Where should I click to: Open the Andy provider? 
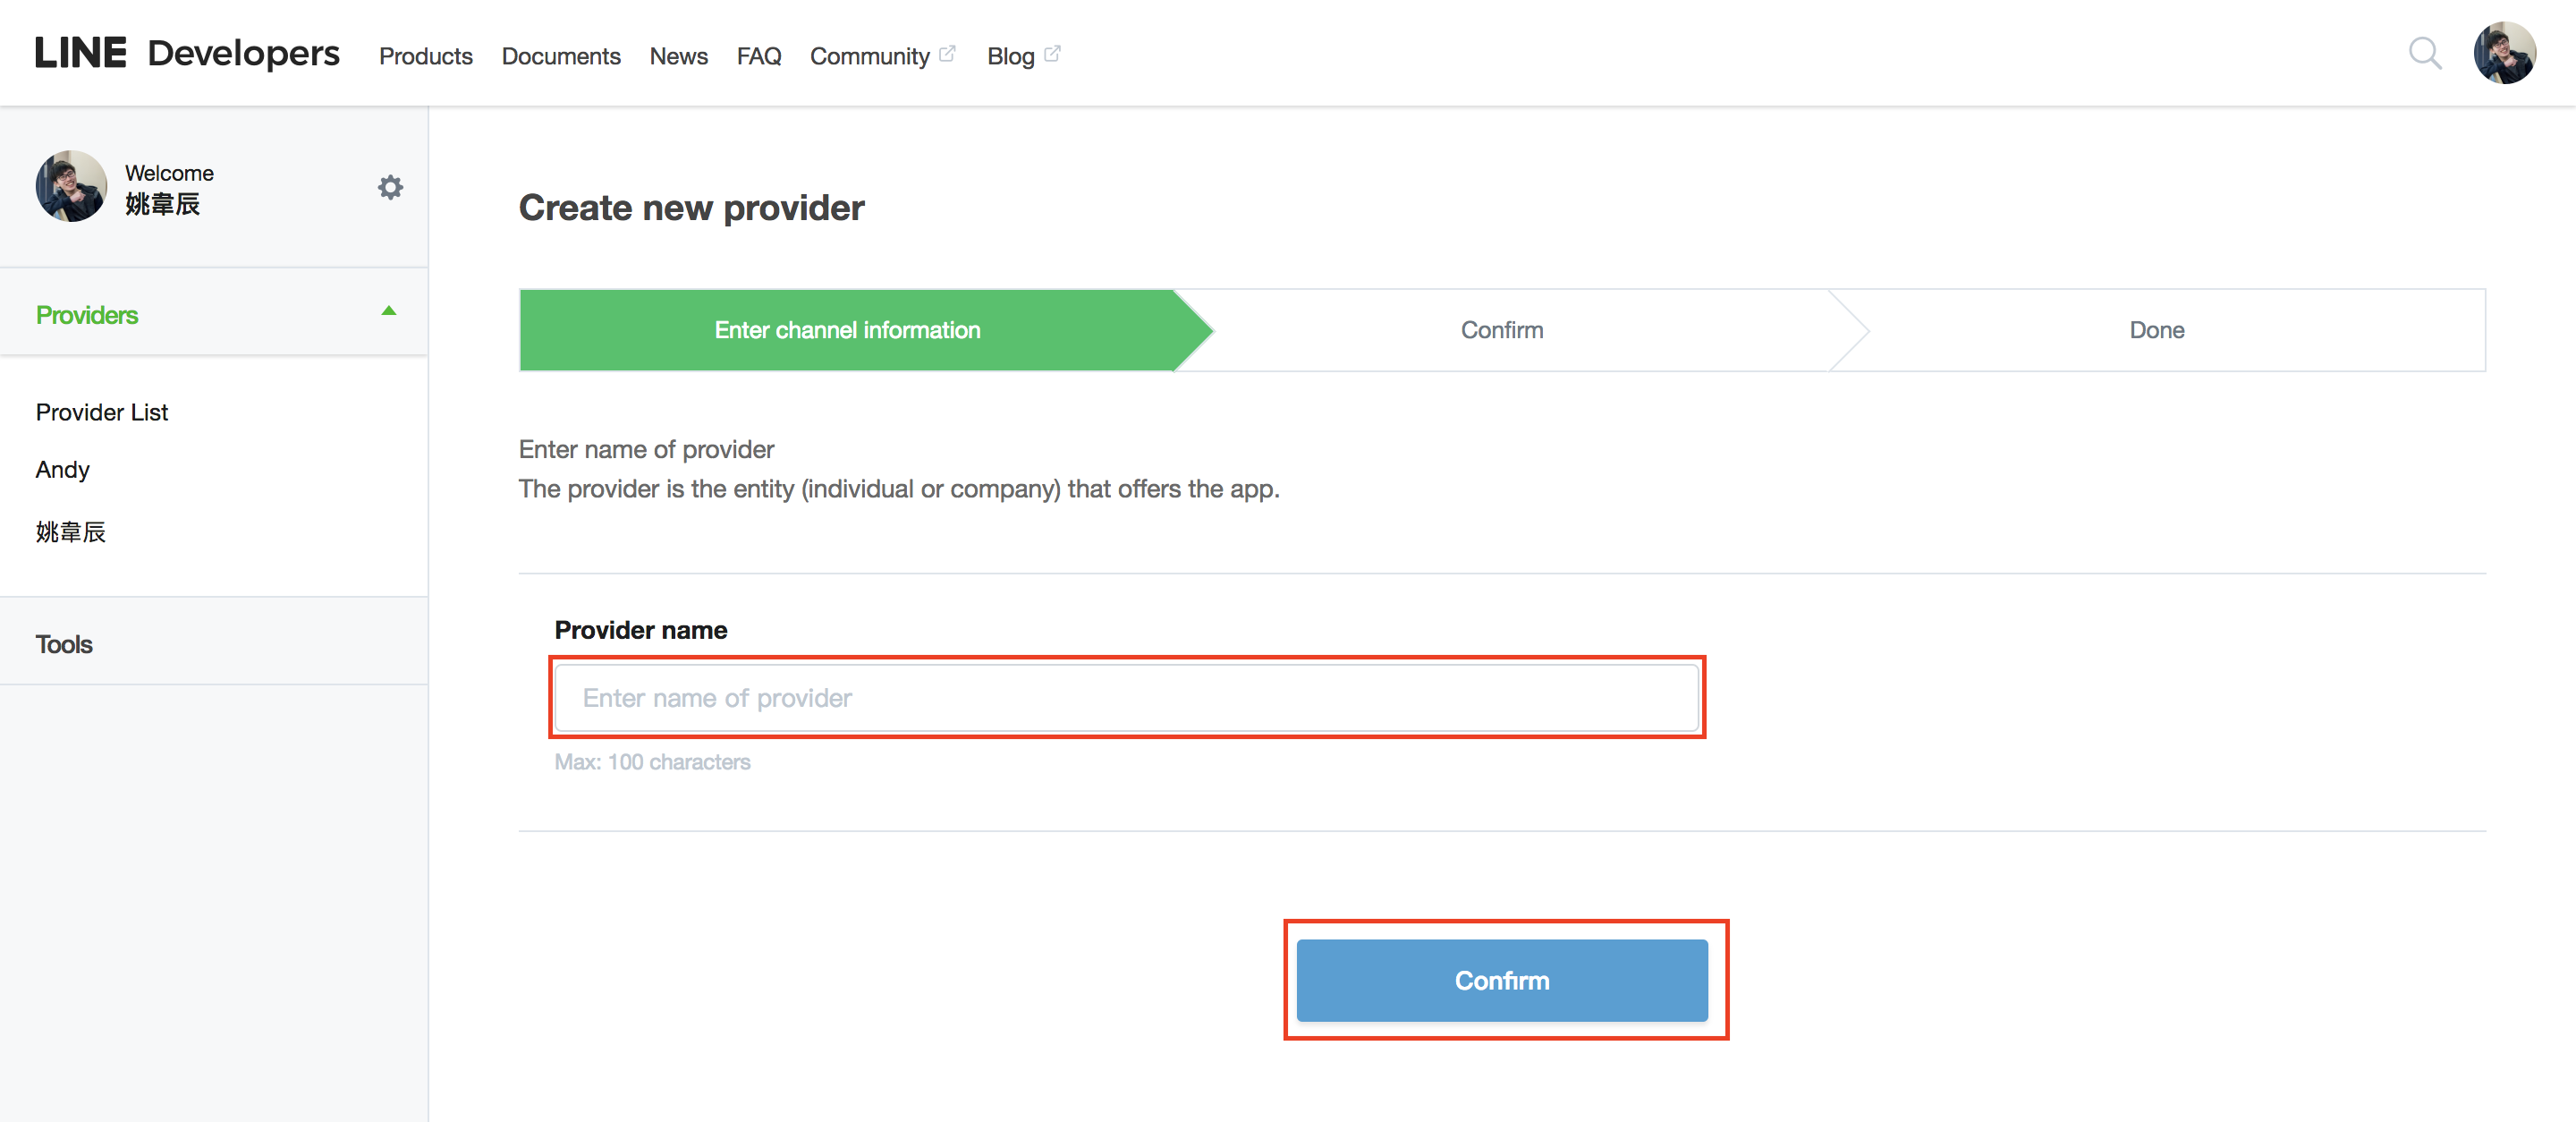tap(63, 470)
